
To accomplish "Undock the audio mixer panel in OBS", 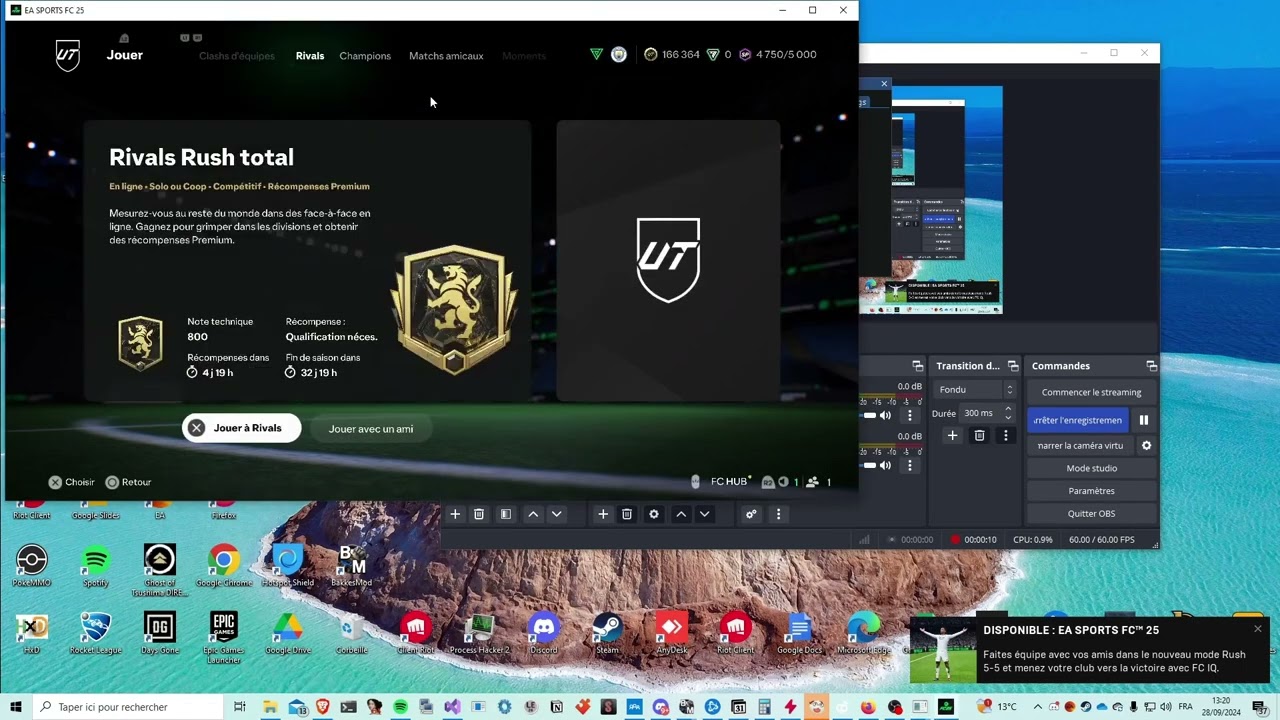I will pos(917,366).
